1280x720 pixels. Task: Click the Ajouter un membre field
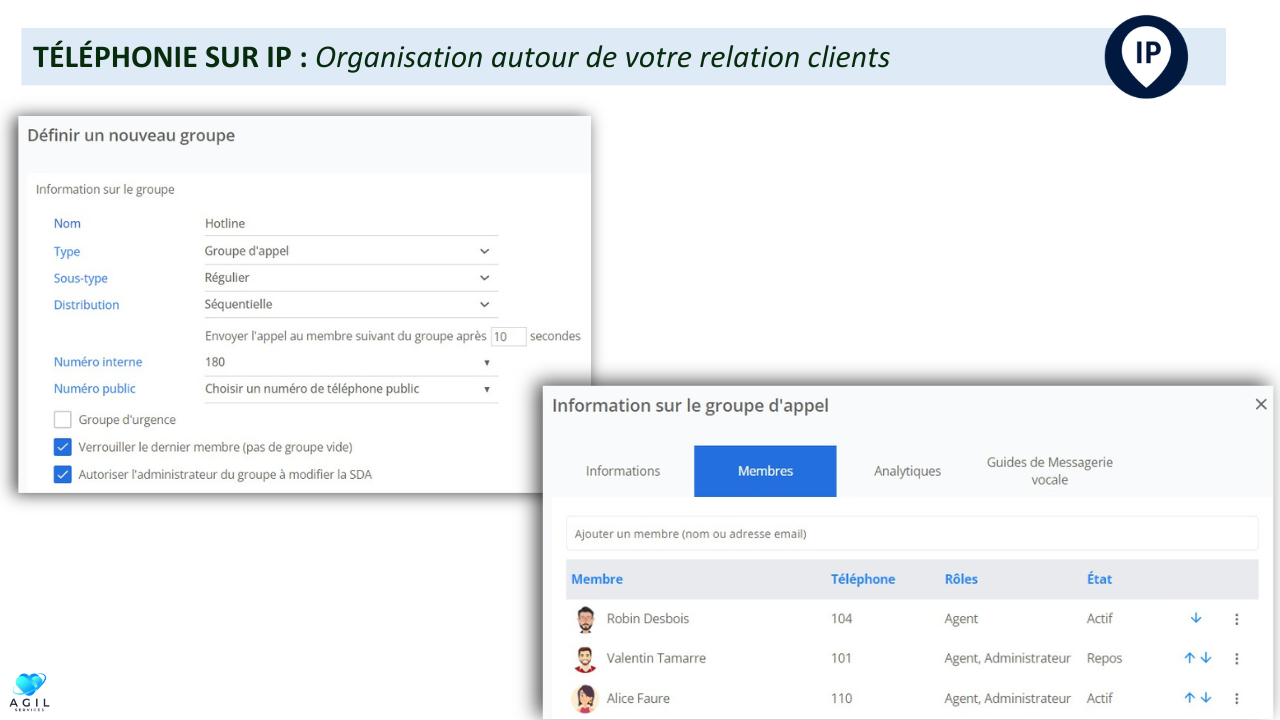tap(911, 534)
